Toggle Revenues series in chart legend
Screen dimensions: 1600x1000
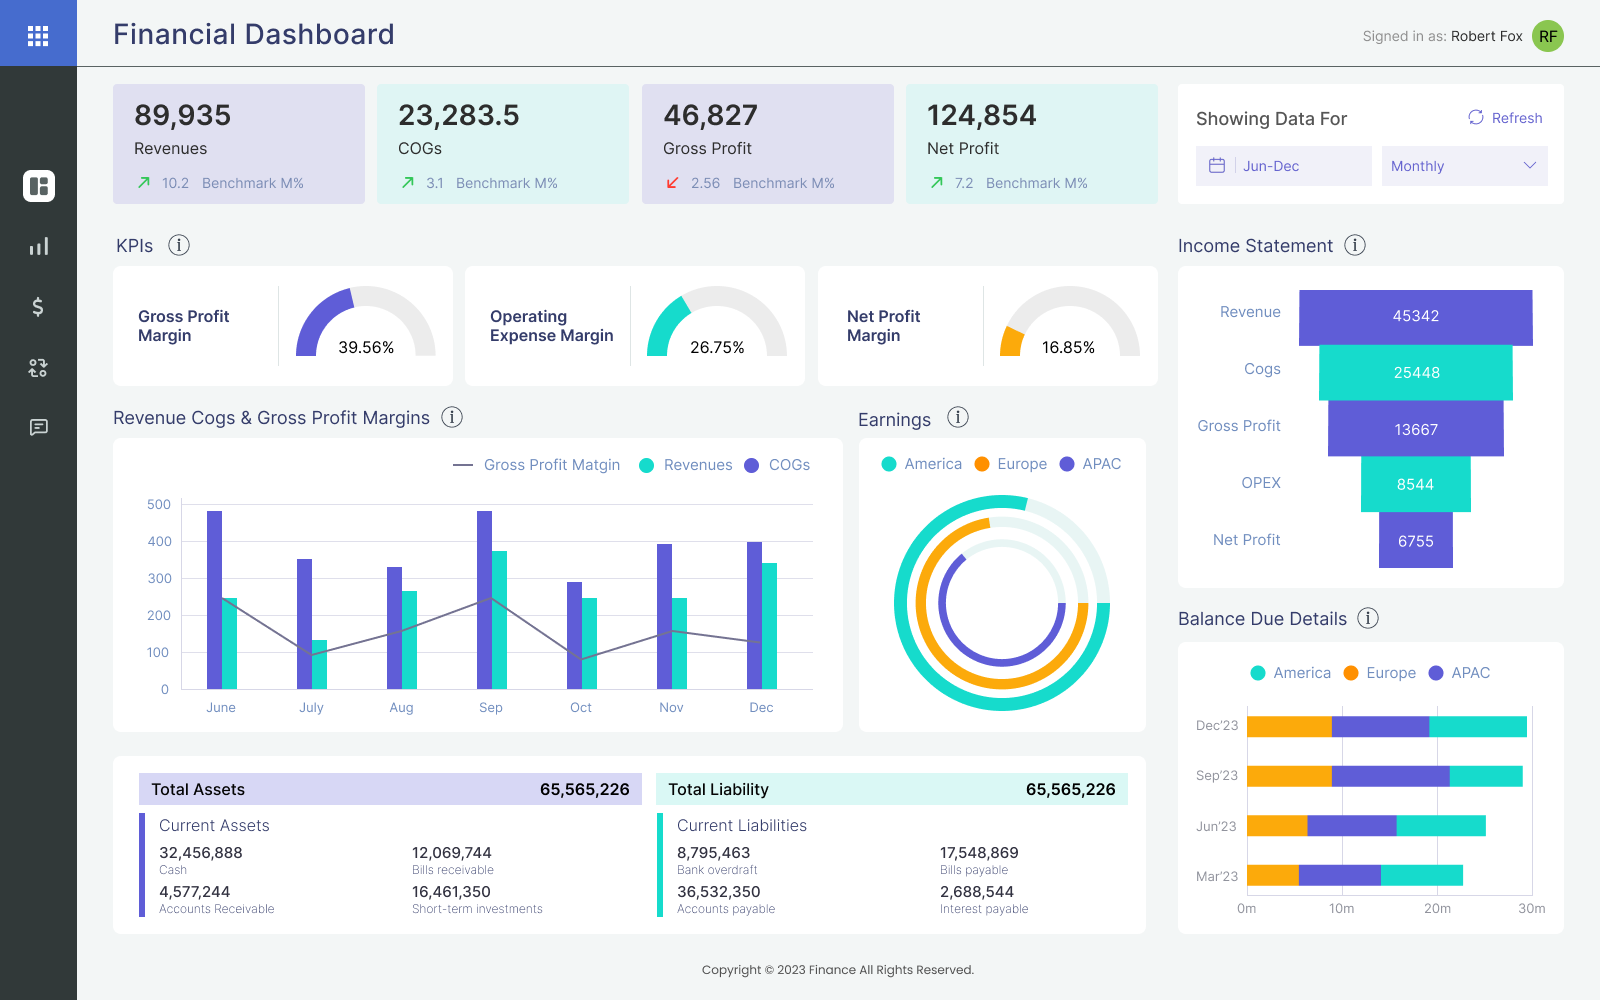pos(686,465)
